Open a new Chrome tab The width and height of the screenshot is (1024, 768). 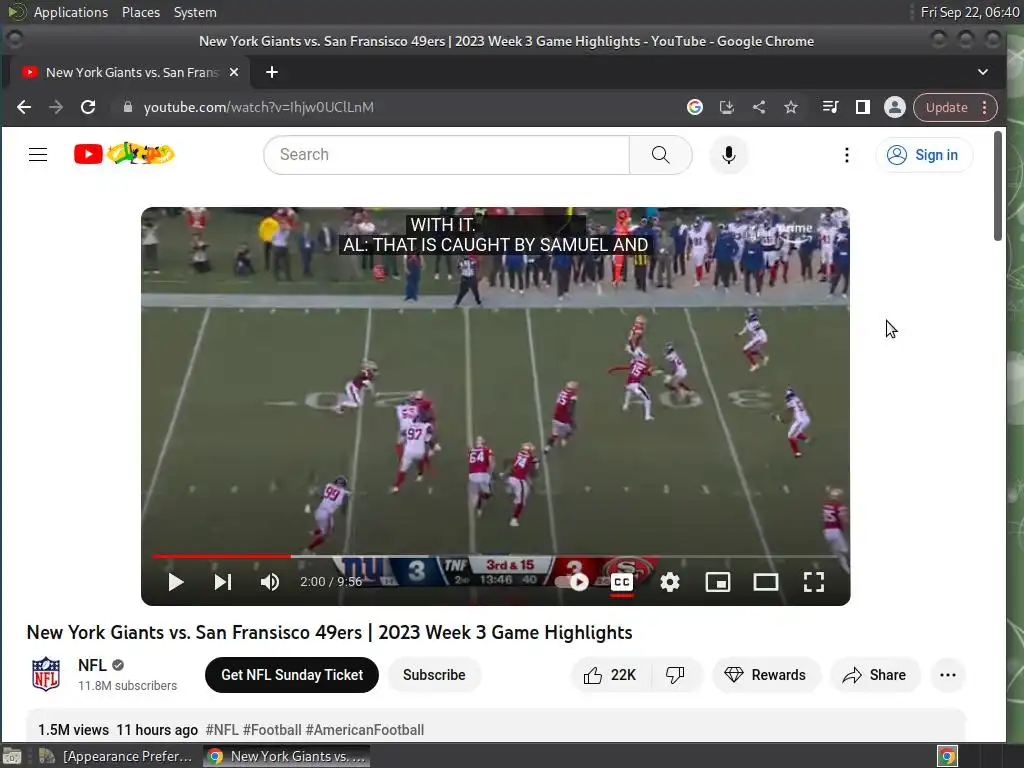tap(272, 72)
